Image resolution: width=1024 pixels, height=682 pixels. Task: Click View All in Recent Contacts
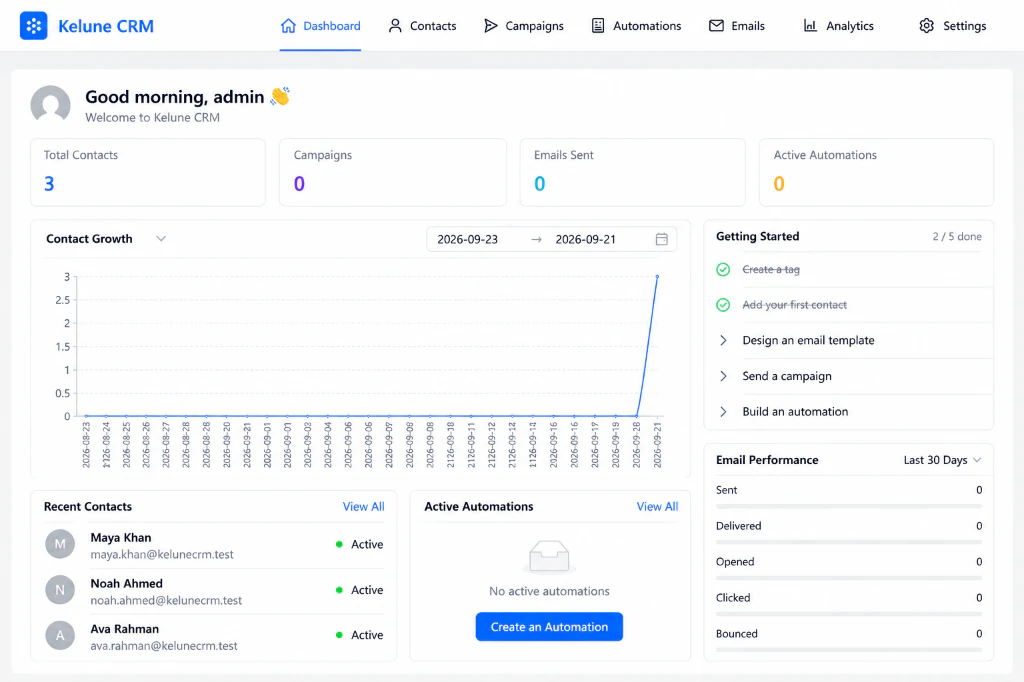click(x=363, y=506)
